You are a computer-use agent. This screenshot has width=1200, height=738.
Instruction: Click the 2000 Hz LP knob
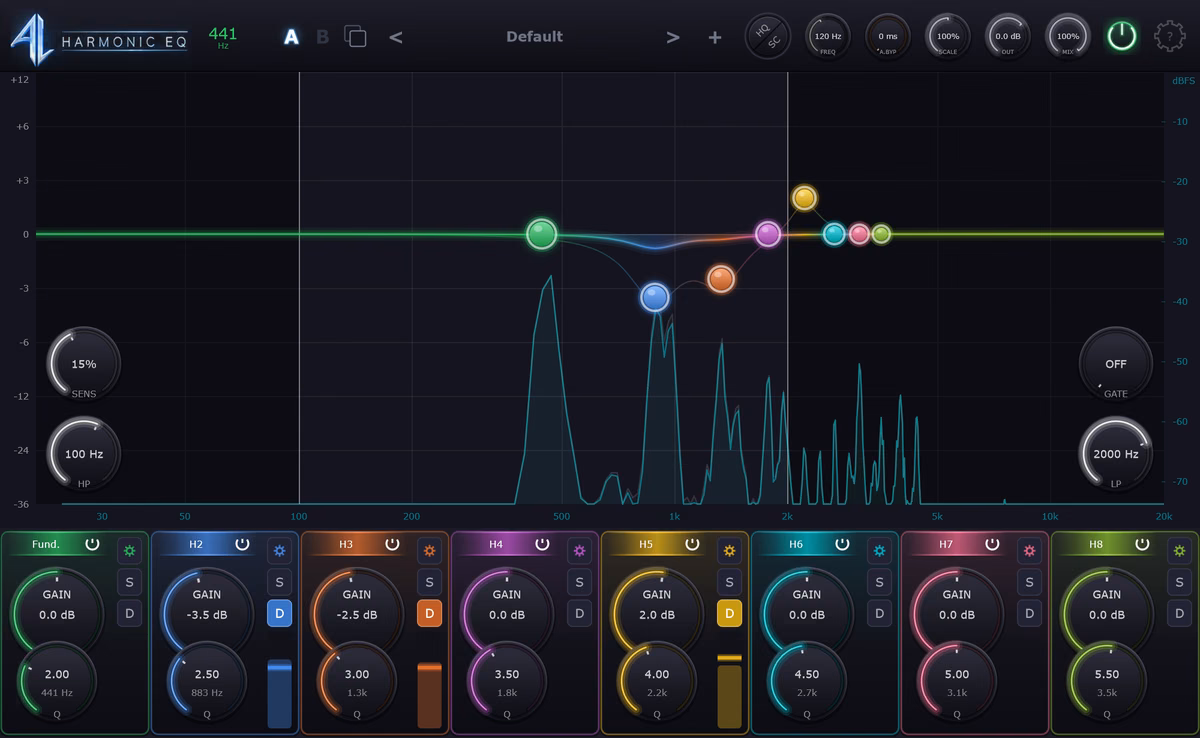tap(1116, 454)
